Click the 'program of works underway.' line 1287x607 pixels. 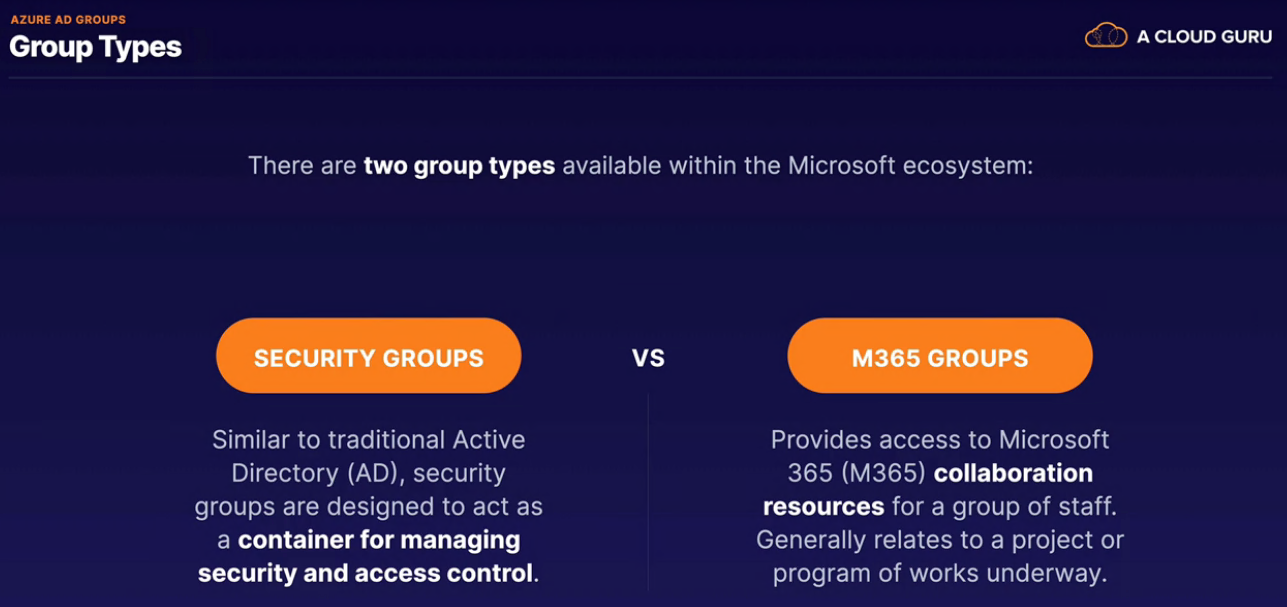[x=940, y=574]
